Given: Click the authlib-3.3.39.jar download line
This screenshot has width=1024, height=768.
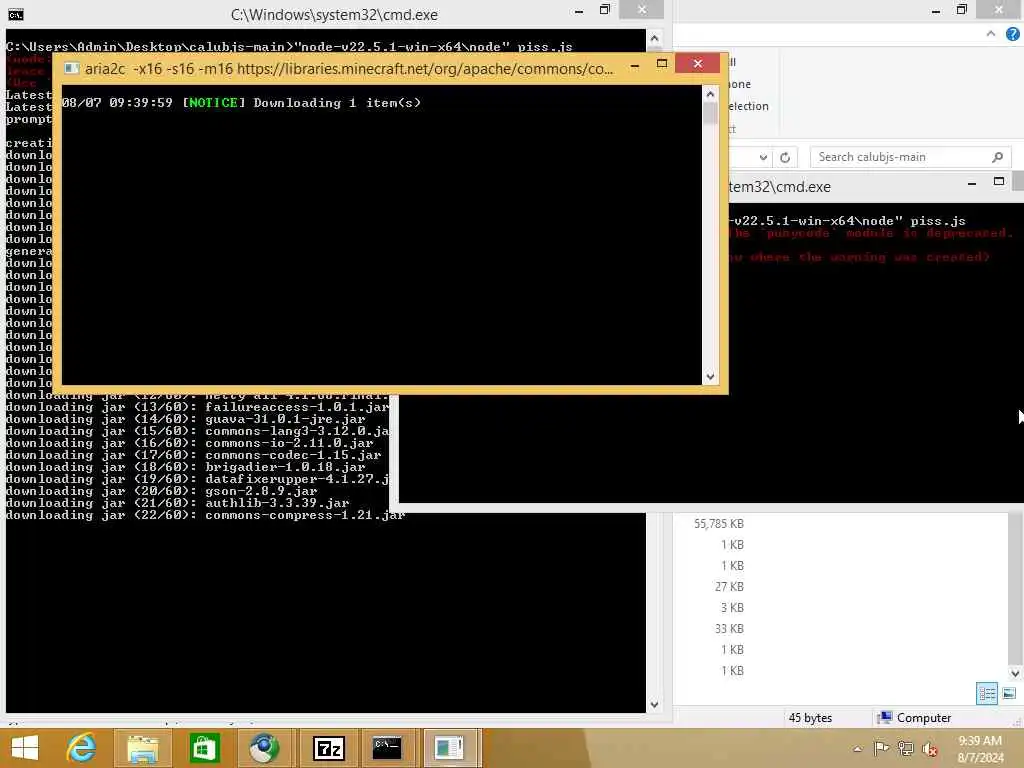Looking at the screenshot, I should point(177,504).
